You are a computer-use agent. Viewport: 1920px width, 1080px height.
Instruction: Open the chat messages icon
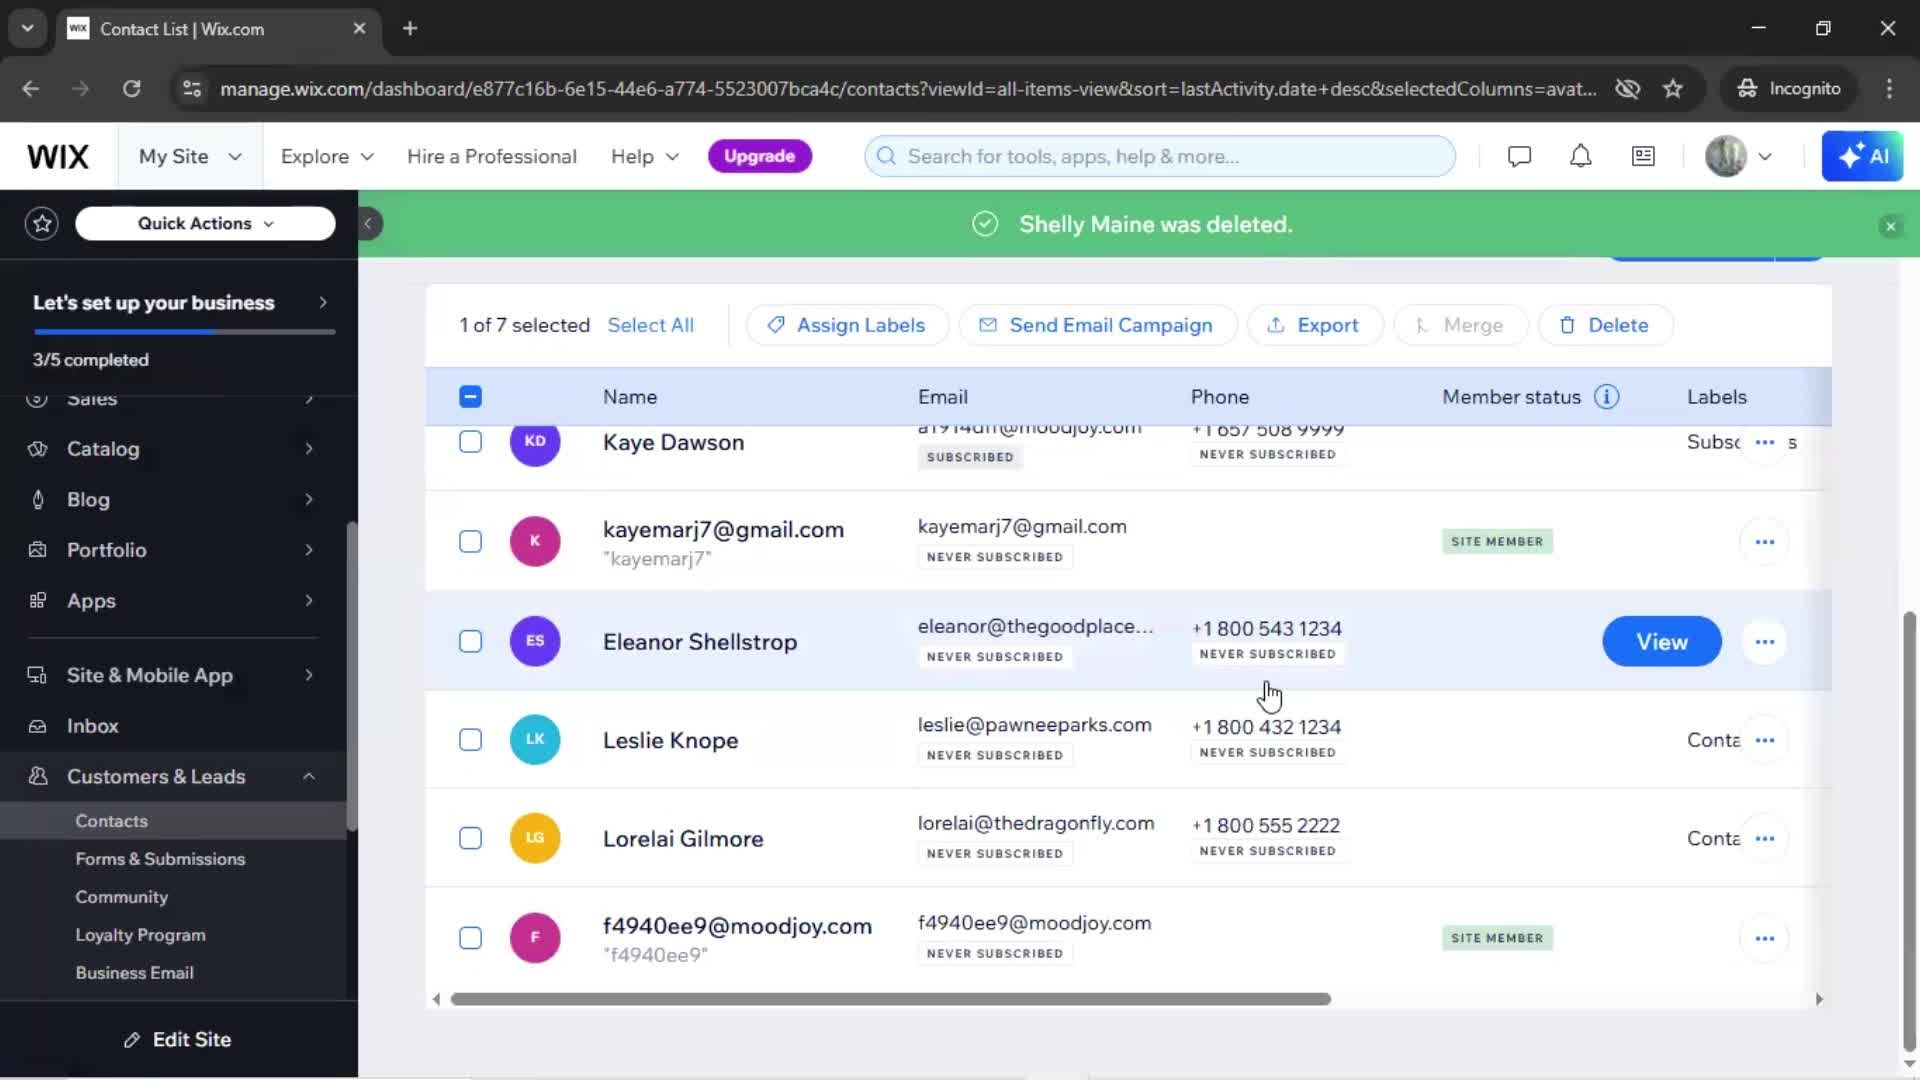pyautogui.click(x=1519, y=156)
